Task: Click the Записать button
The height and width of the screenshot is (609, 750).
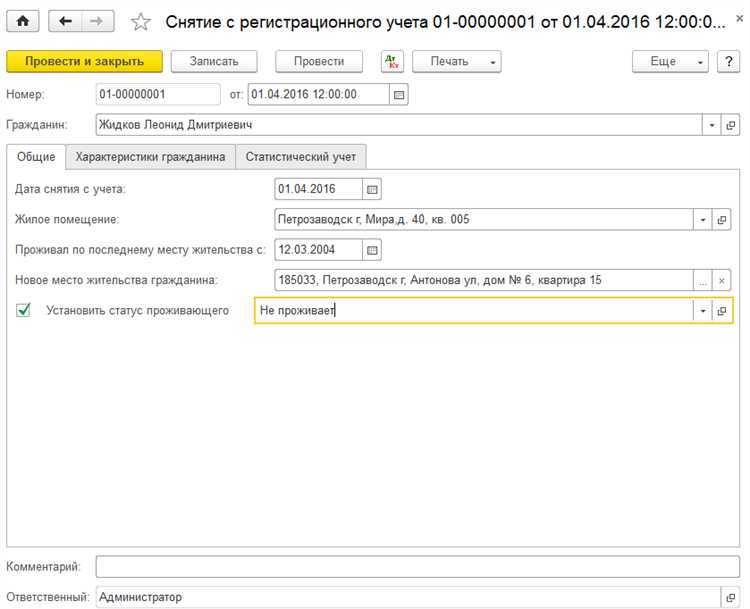Action: coord(214,62)
